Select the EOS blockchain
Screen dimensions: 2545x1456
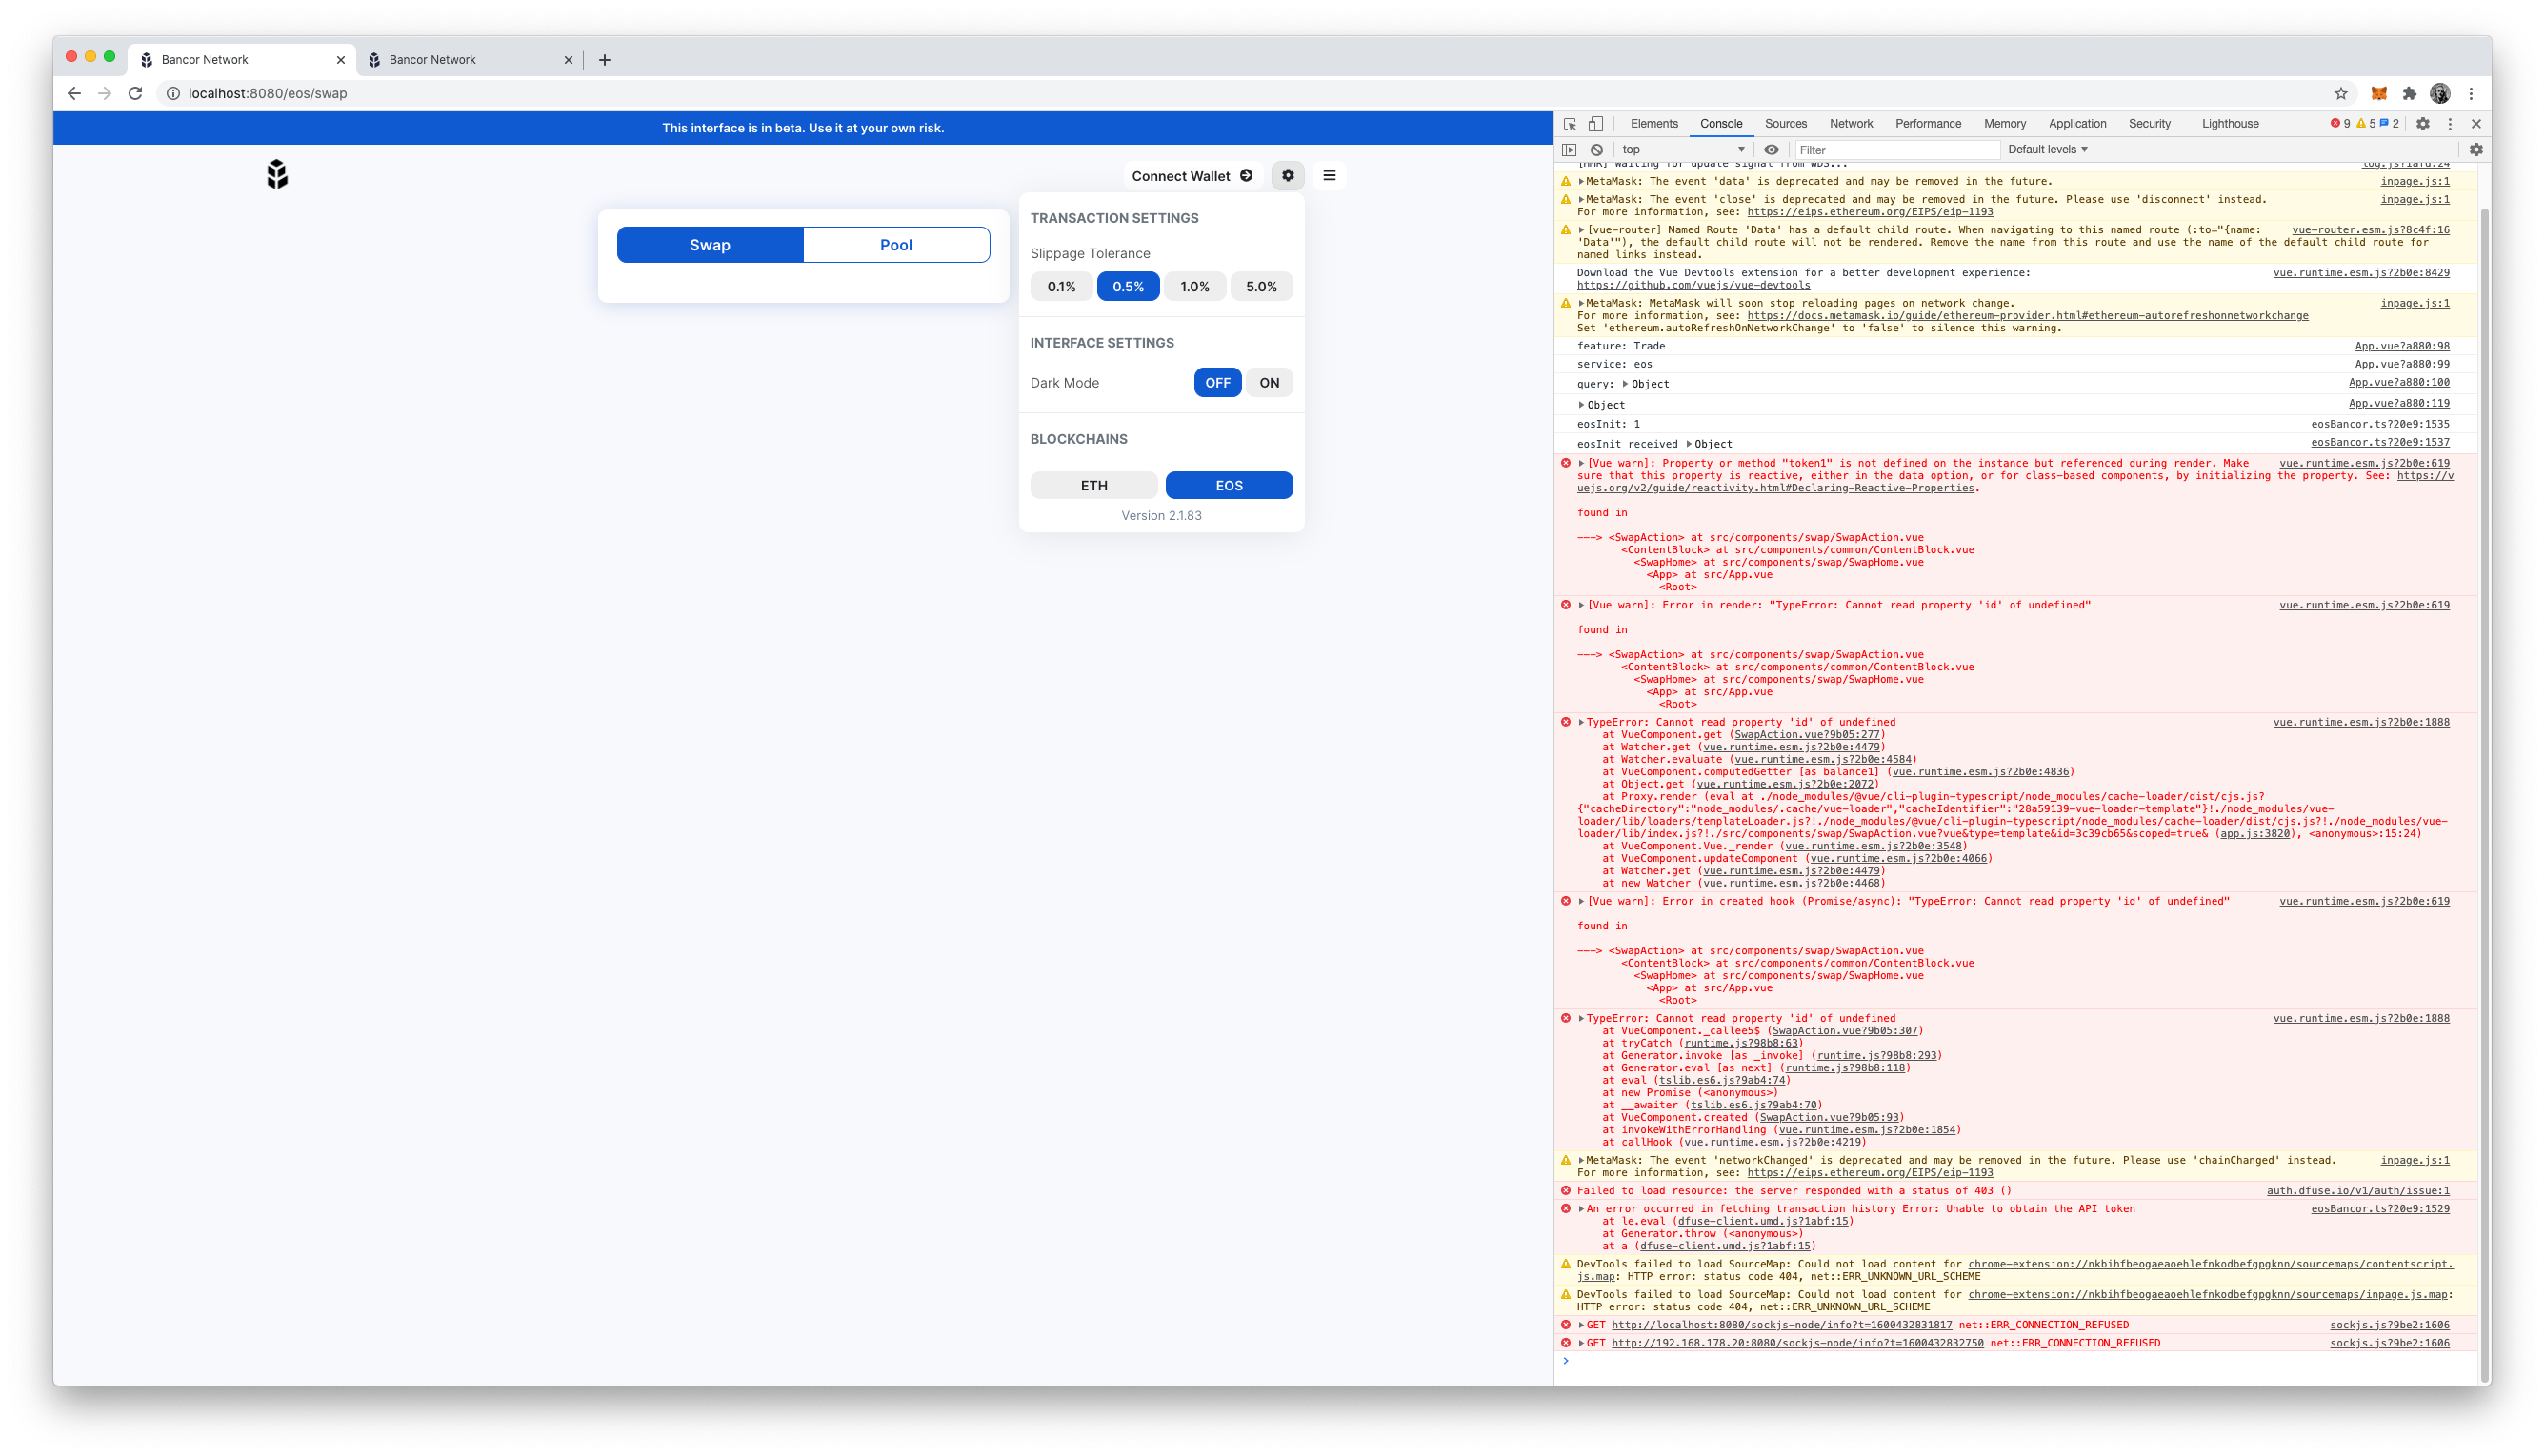(1229, 485)
